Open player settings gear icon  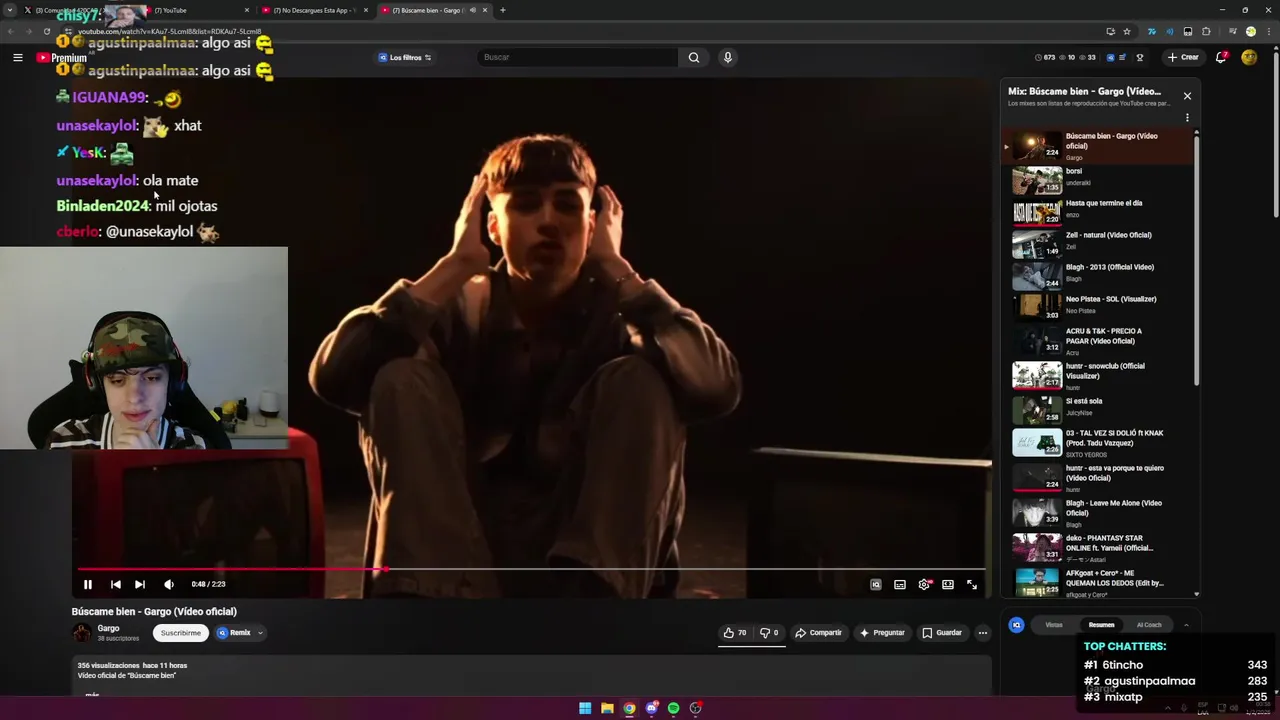click(x=924, y=585)
